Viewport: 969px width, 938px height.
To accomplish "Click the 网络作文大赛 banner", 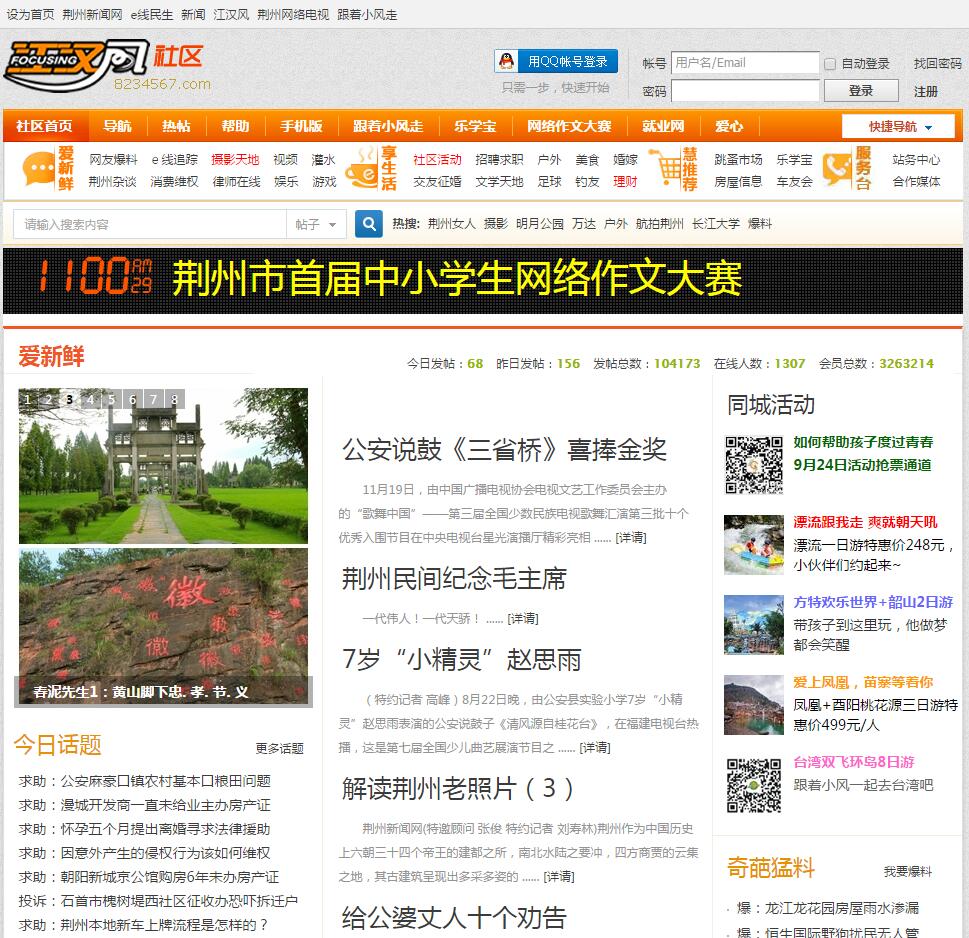I will pyautogui.click(x=483, y=281).
